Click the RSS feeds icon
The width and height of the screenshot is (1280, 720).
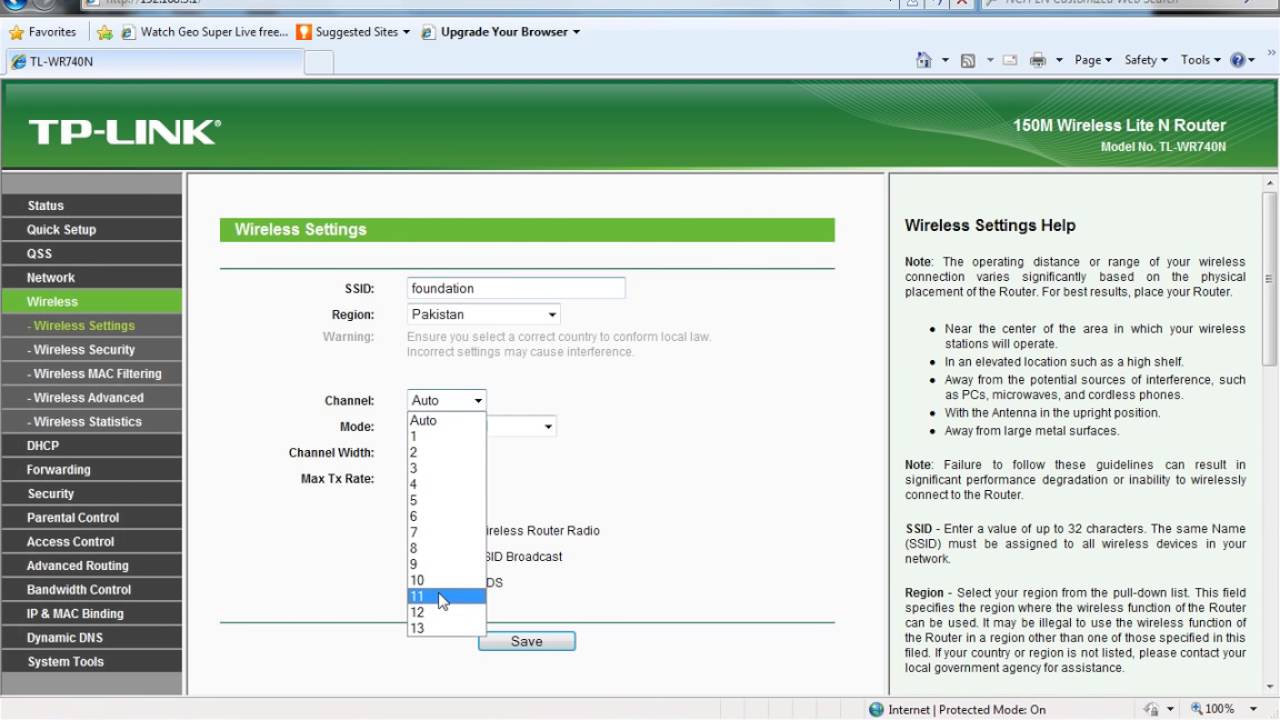tap(968, 60)
